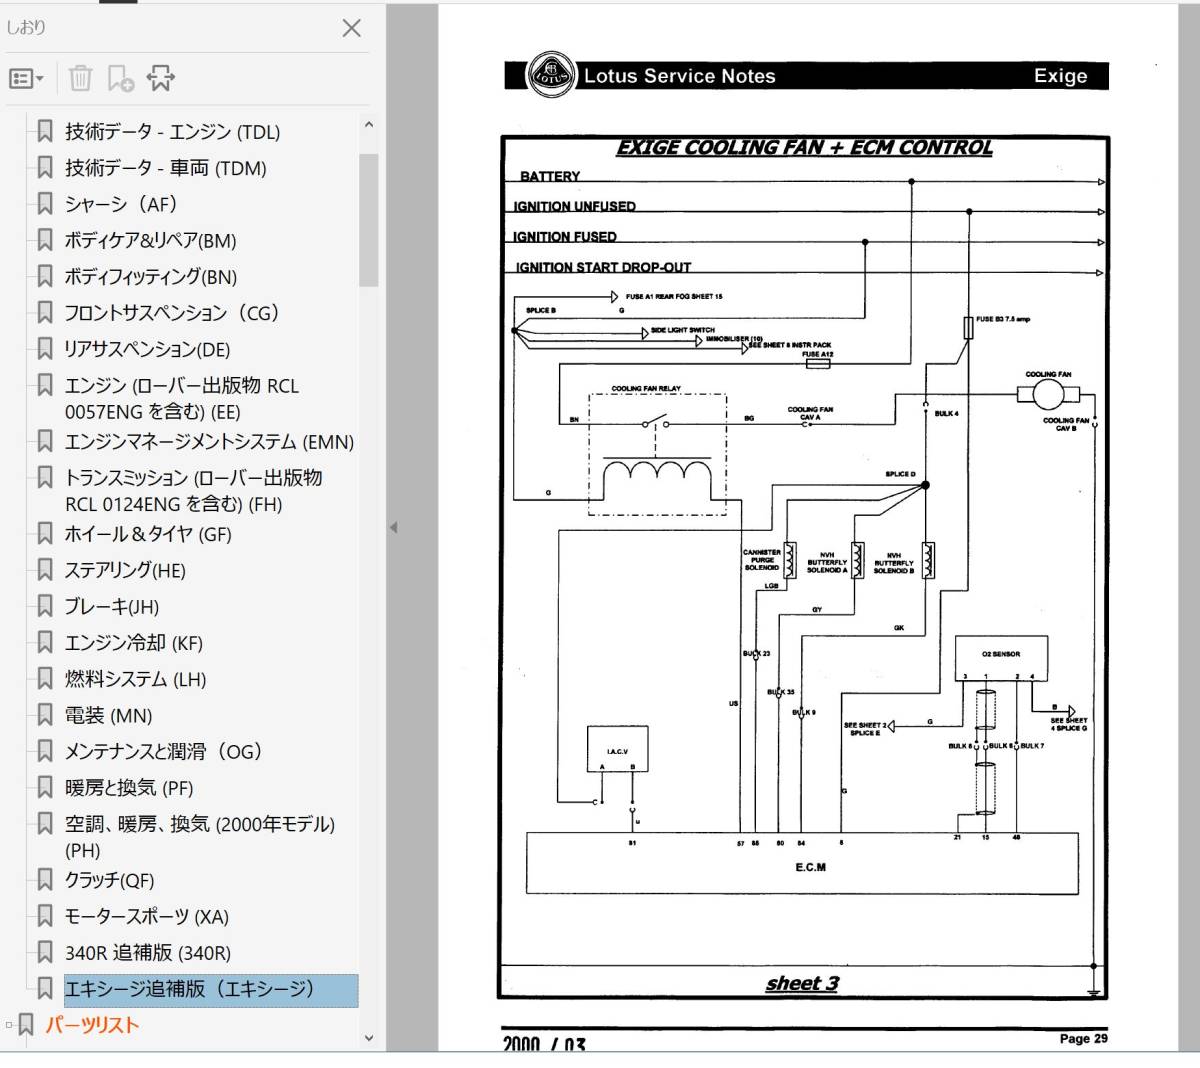Click bookmark icon beside ホイール＆タイヤ (GF)
This screenshot has height=1068, width=1200.
[x=45, y=534]
